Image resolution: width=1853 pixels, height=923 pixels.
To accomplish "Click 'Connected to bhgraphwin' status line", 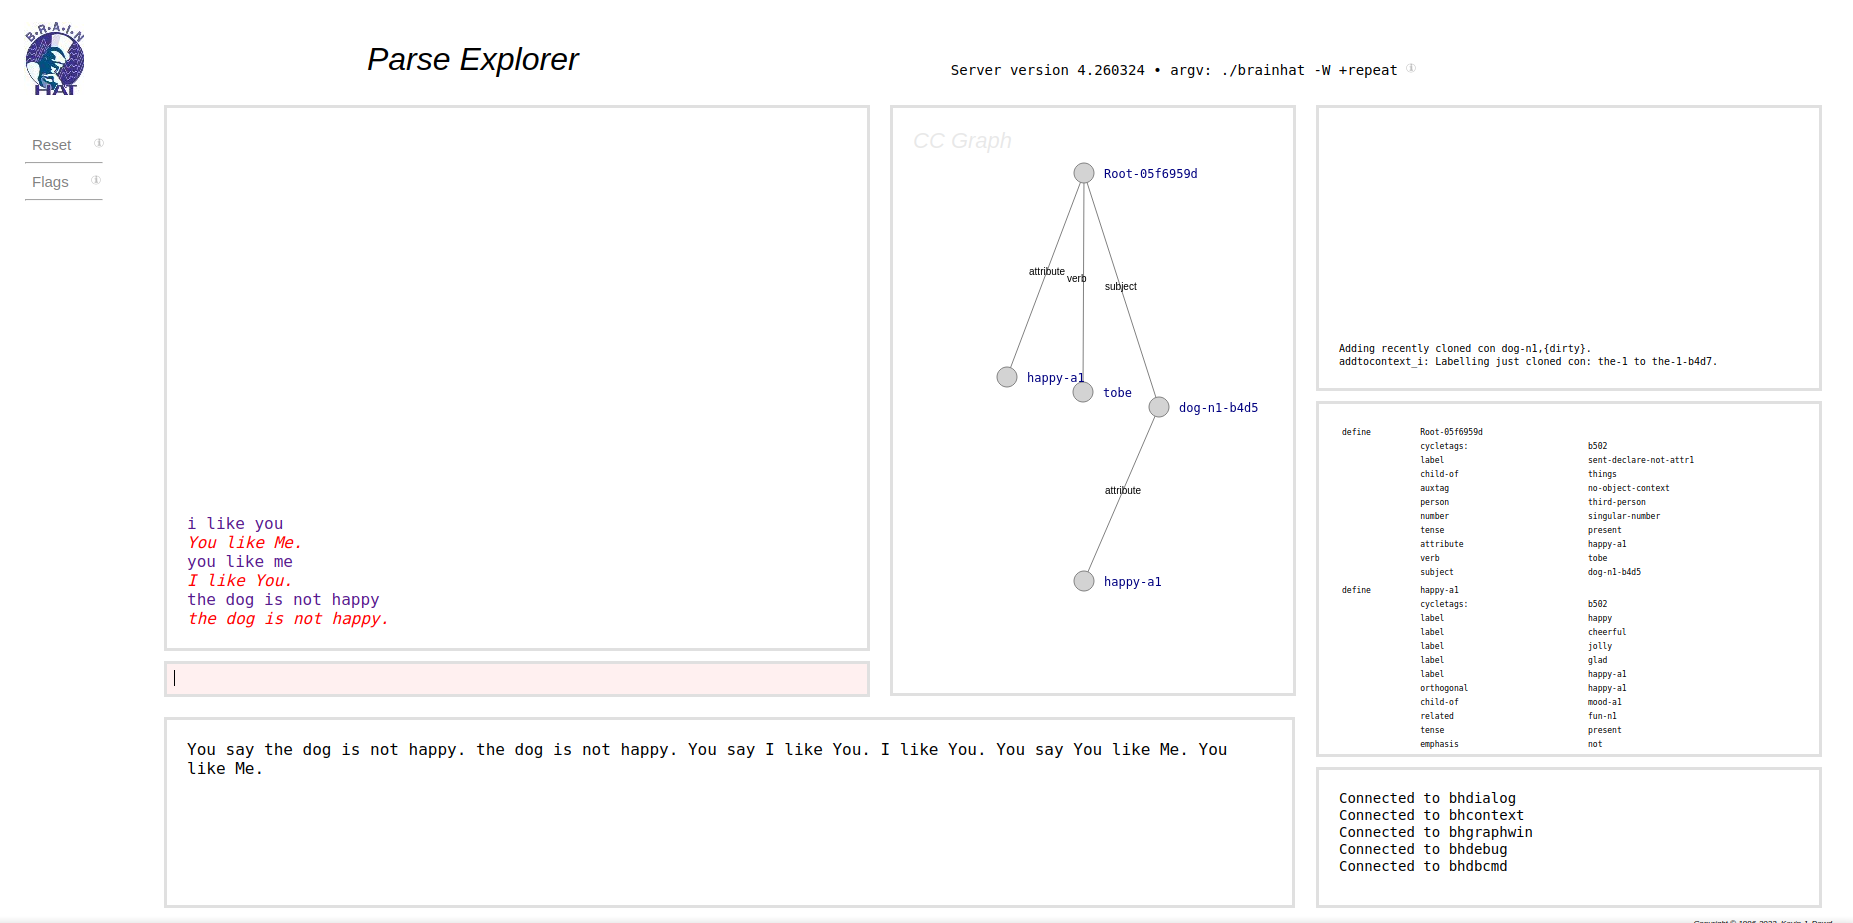I will 1435,832.
